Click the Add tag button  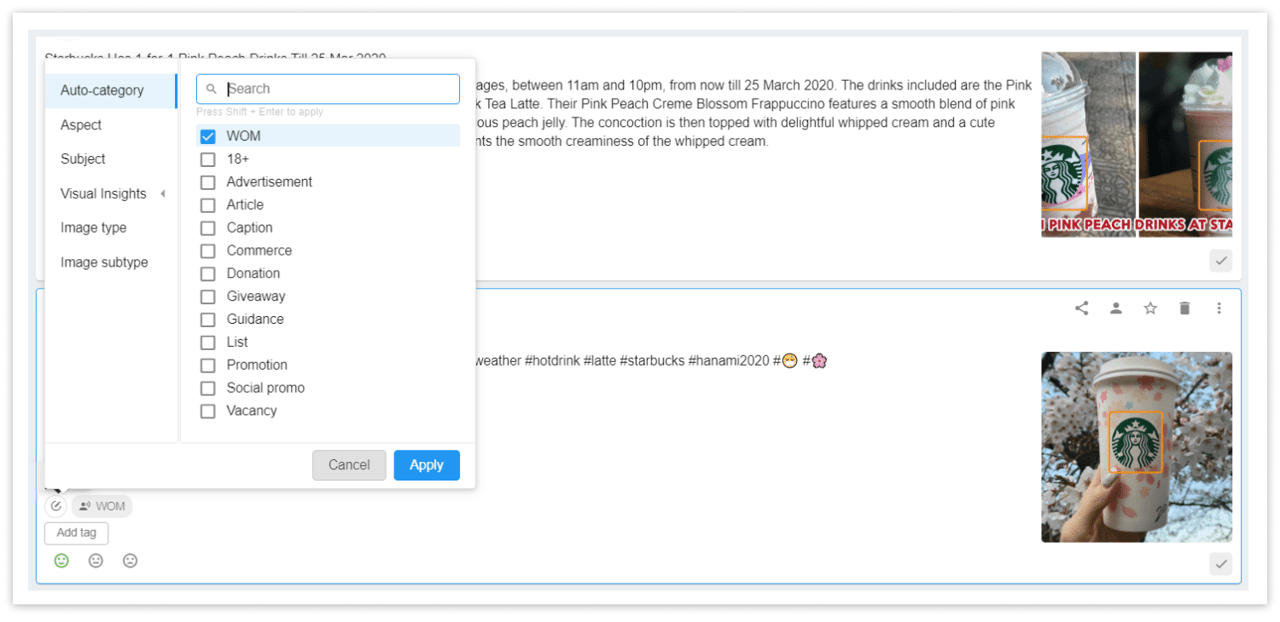tap(76, 533)
